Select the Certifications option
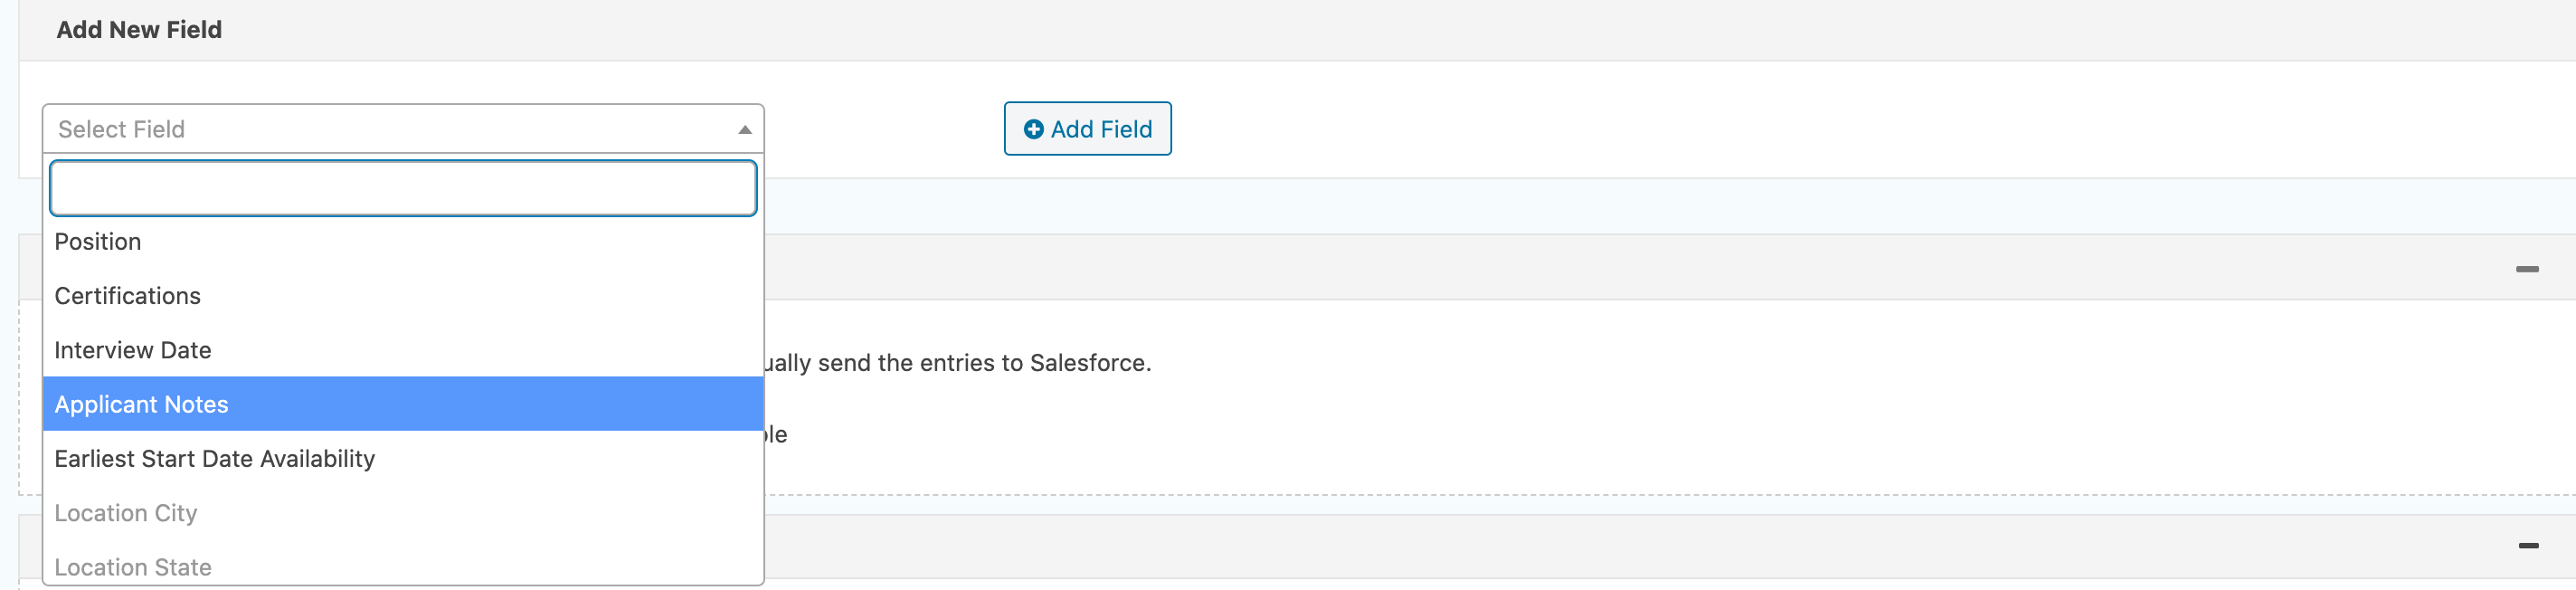Viewport: 2576px width, 590px height. (128, 296)
